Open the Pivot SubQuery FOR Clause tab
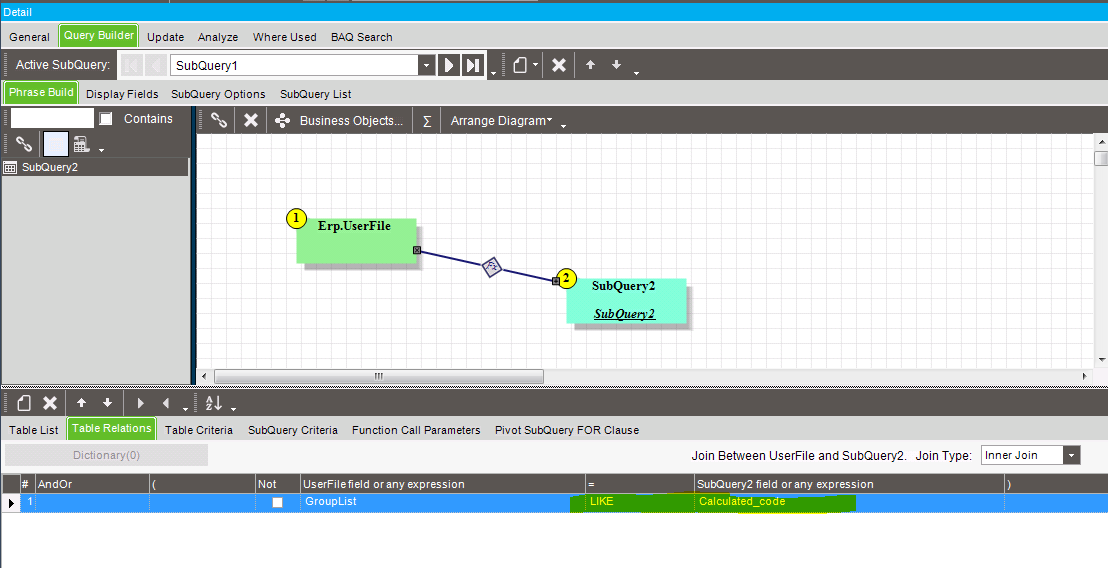The height and width of the screenshot is (568, 1108). point(567,430)
